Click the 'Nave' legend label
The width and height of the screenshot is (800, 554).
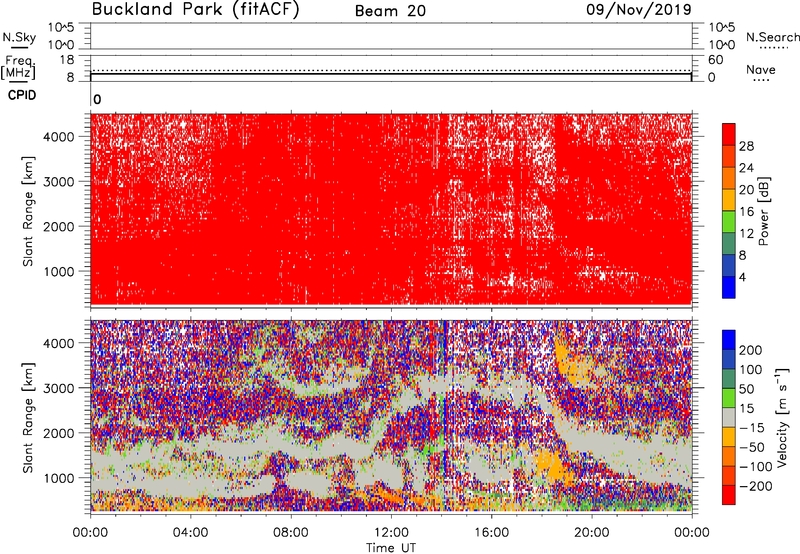click(761, 69)
